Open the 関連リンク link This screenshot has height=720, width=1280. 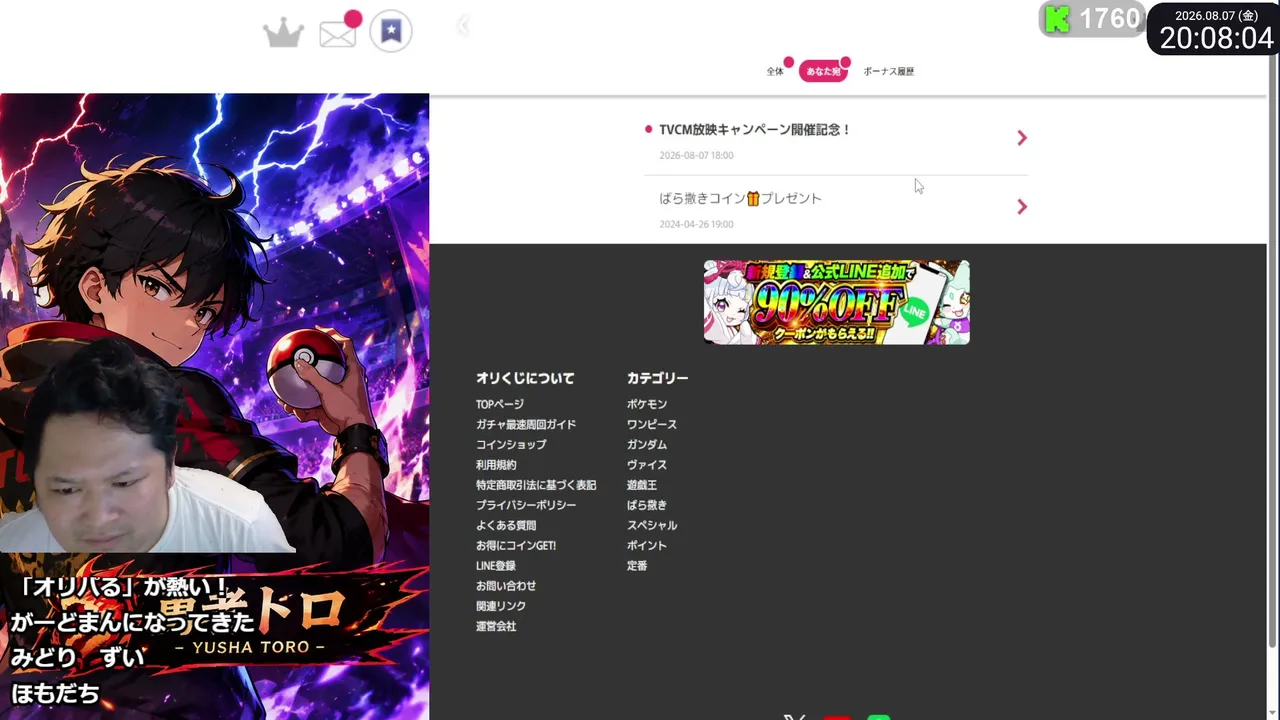(501, 606)
